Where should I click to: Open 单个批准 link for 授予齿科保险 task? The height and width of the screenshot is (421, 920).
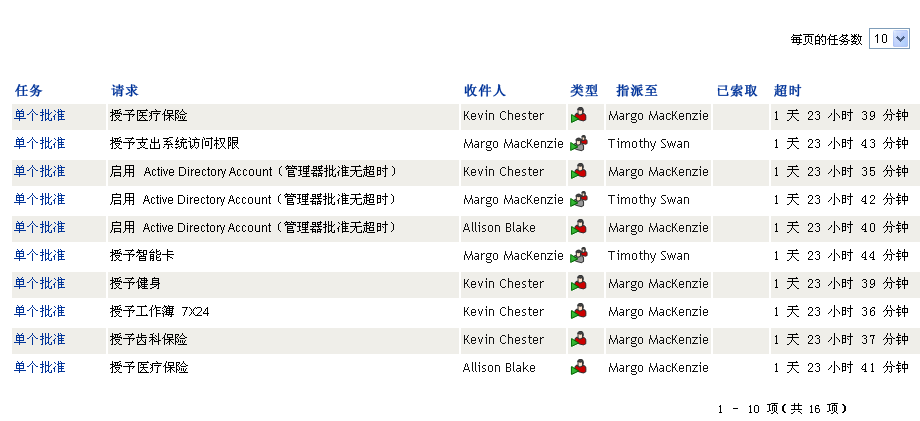pyautogui.click(x=40, y=340)
